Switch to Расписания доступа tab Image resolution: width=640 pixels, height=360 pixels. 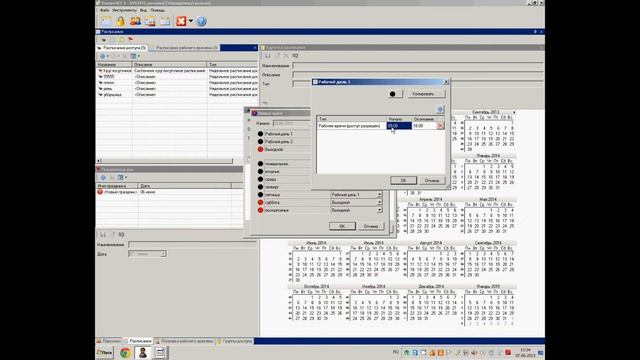(122, 48)
